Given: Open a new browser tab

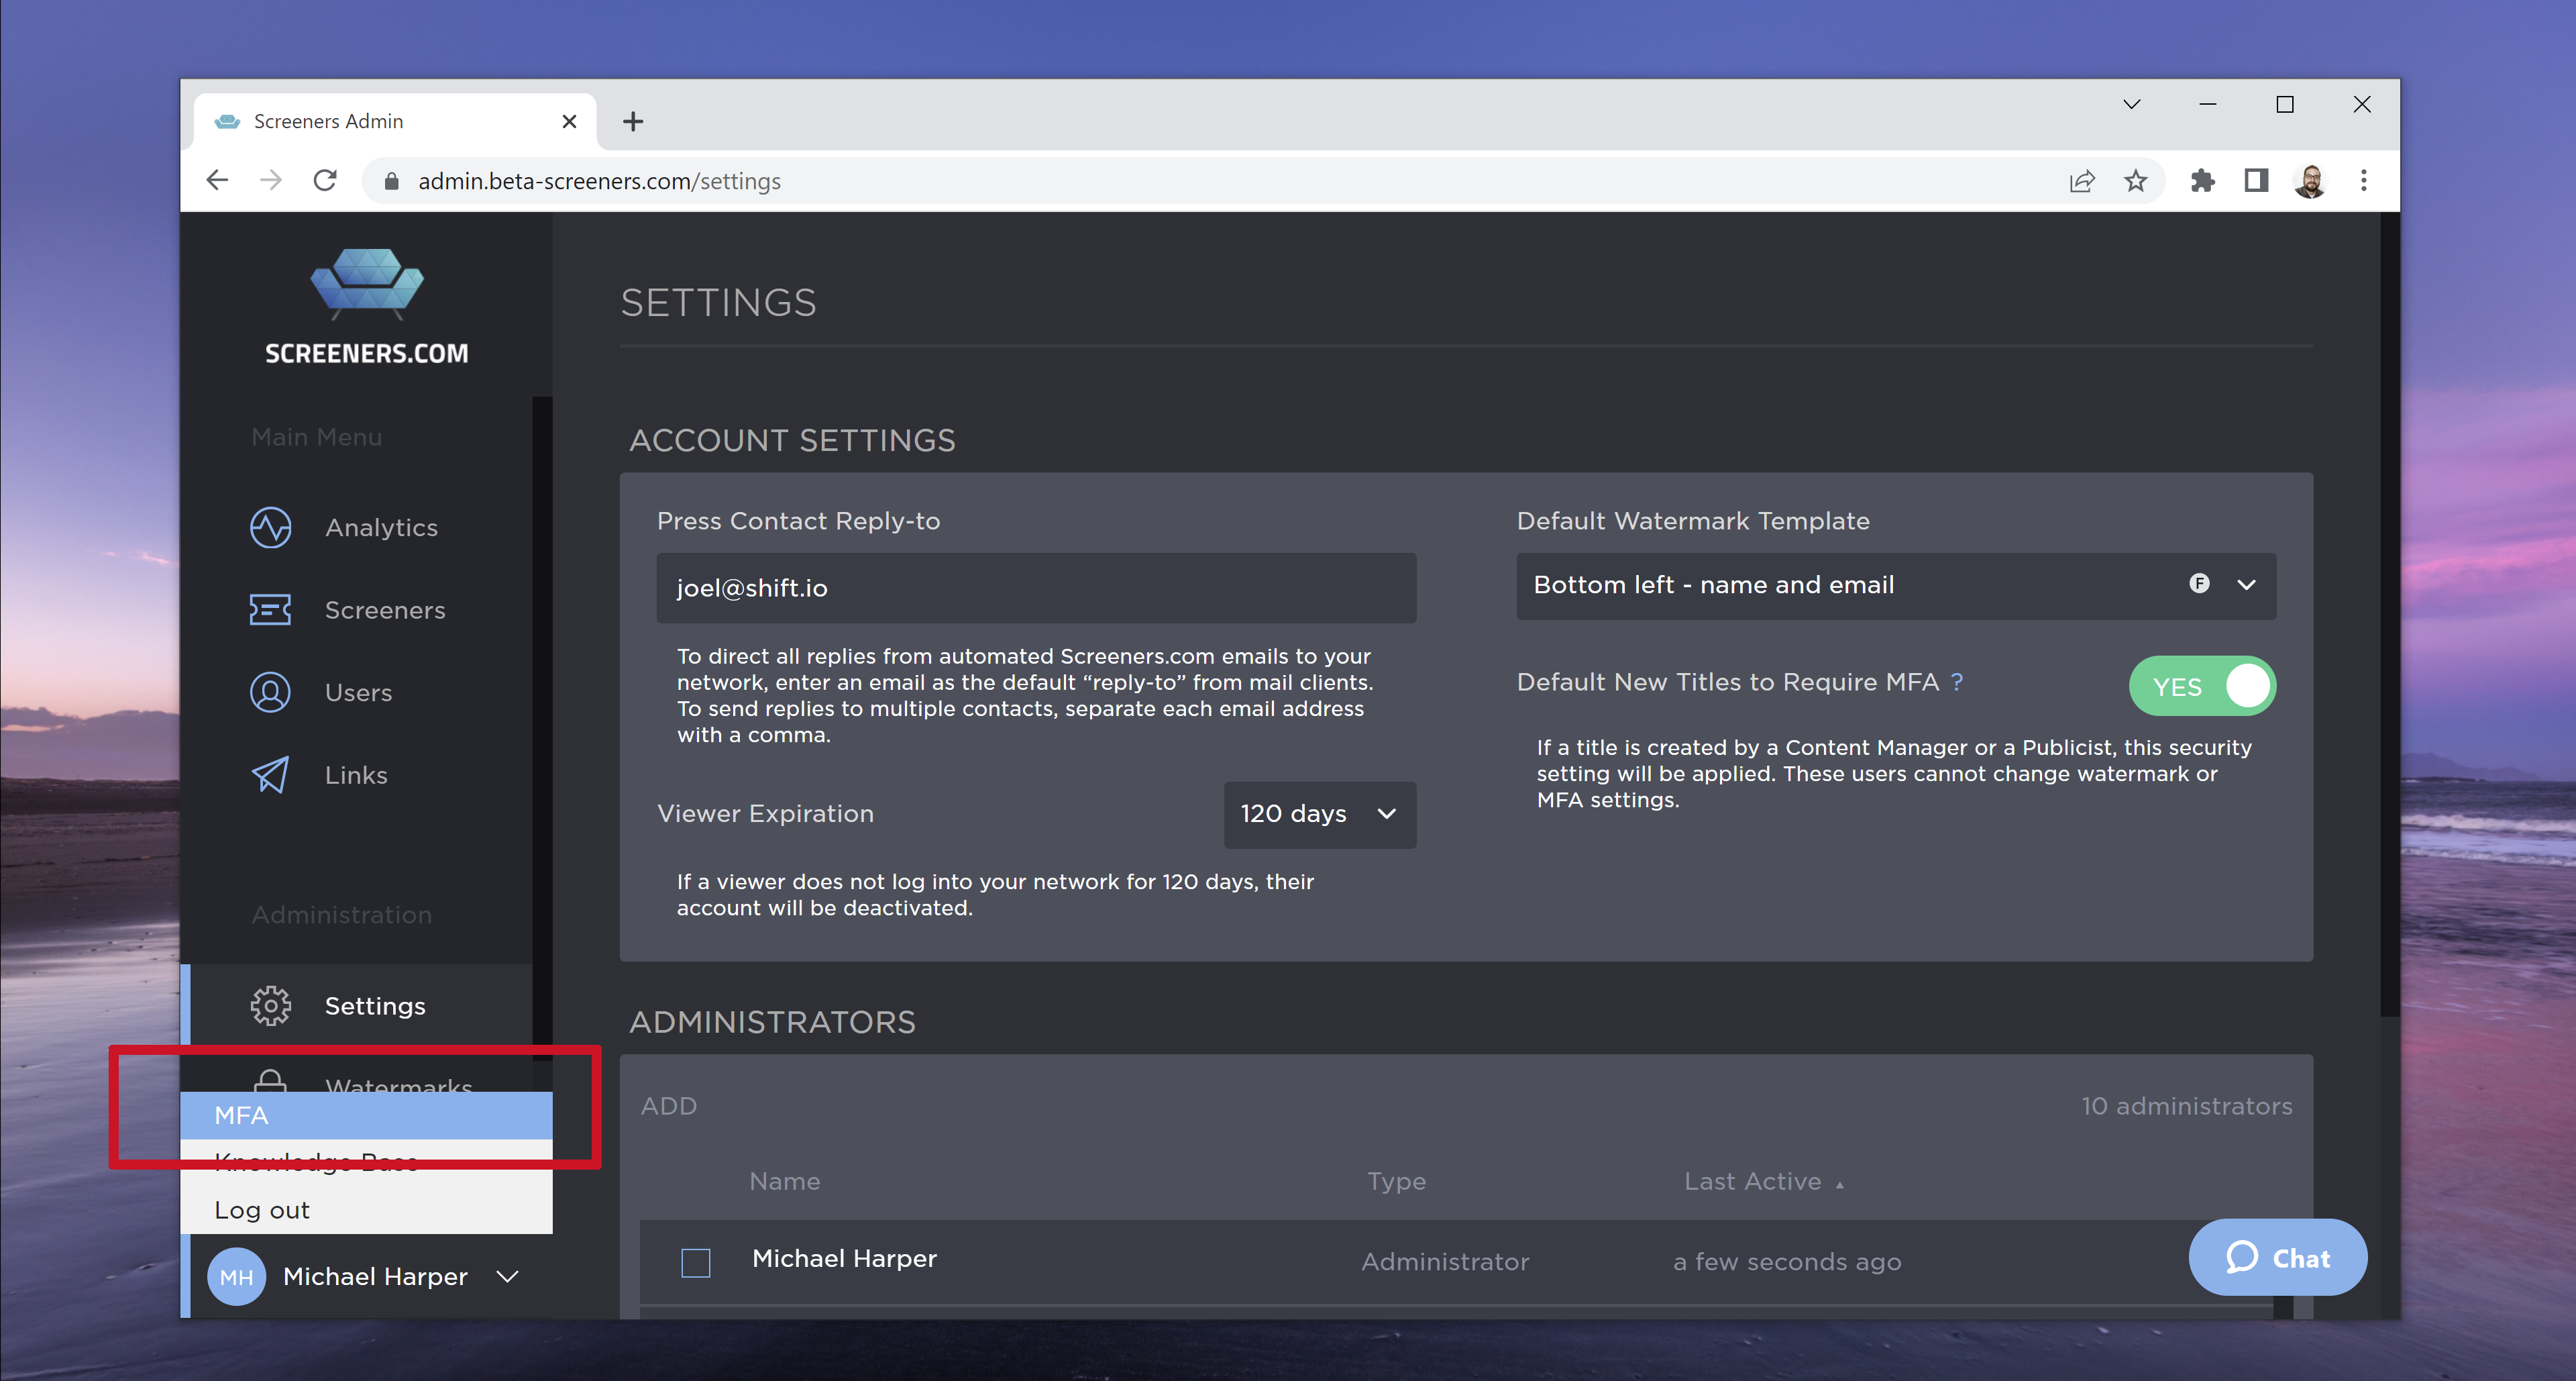Looking at the screenshot, I should click(633, 122).
